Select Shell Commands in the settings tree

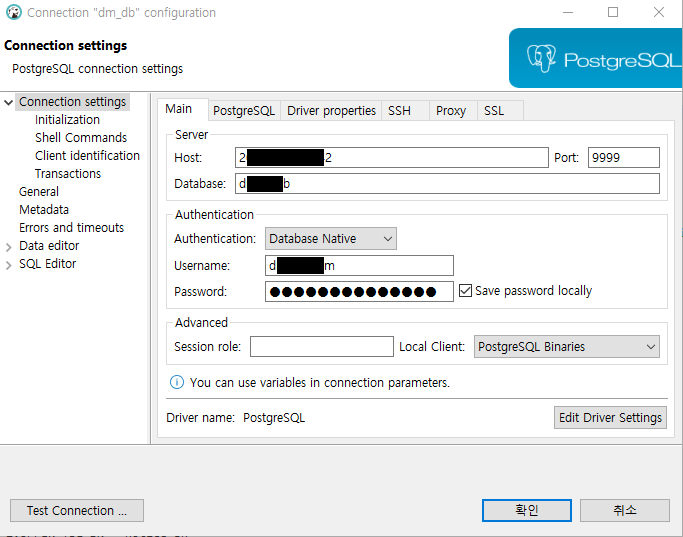click(81, 138)
